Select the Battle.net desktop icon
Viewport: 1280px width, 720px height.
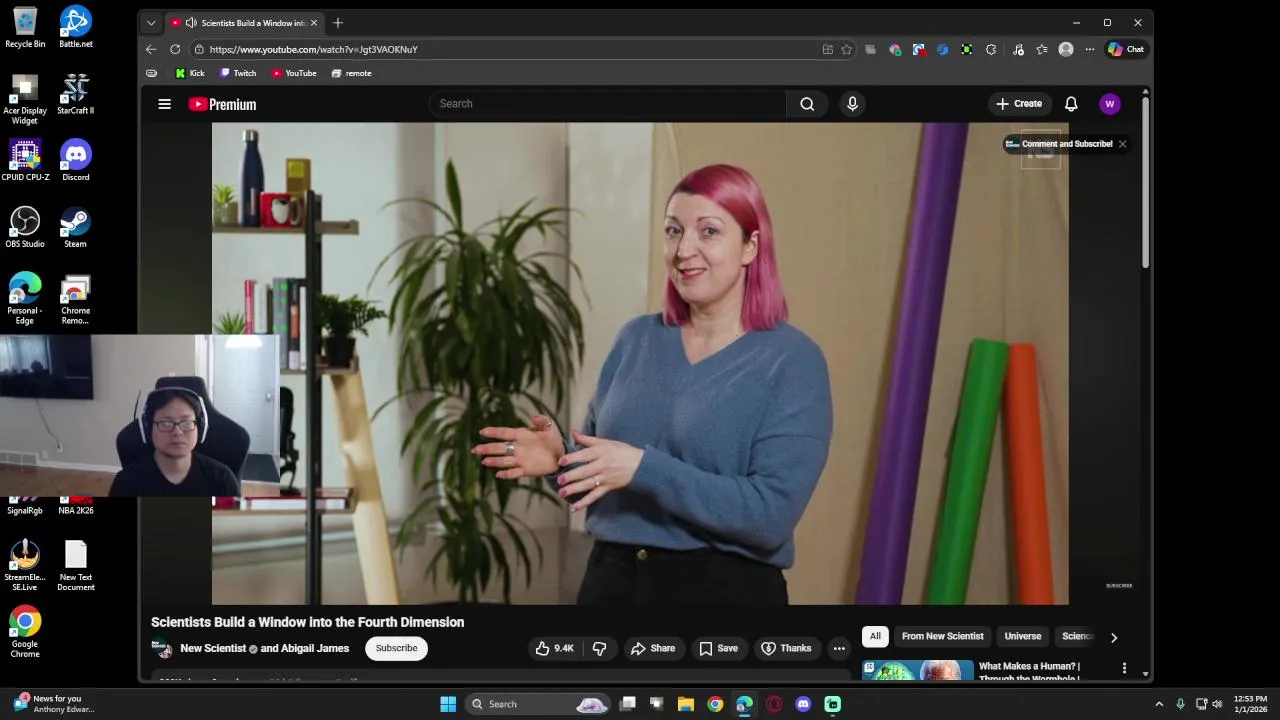(75, 27)
